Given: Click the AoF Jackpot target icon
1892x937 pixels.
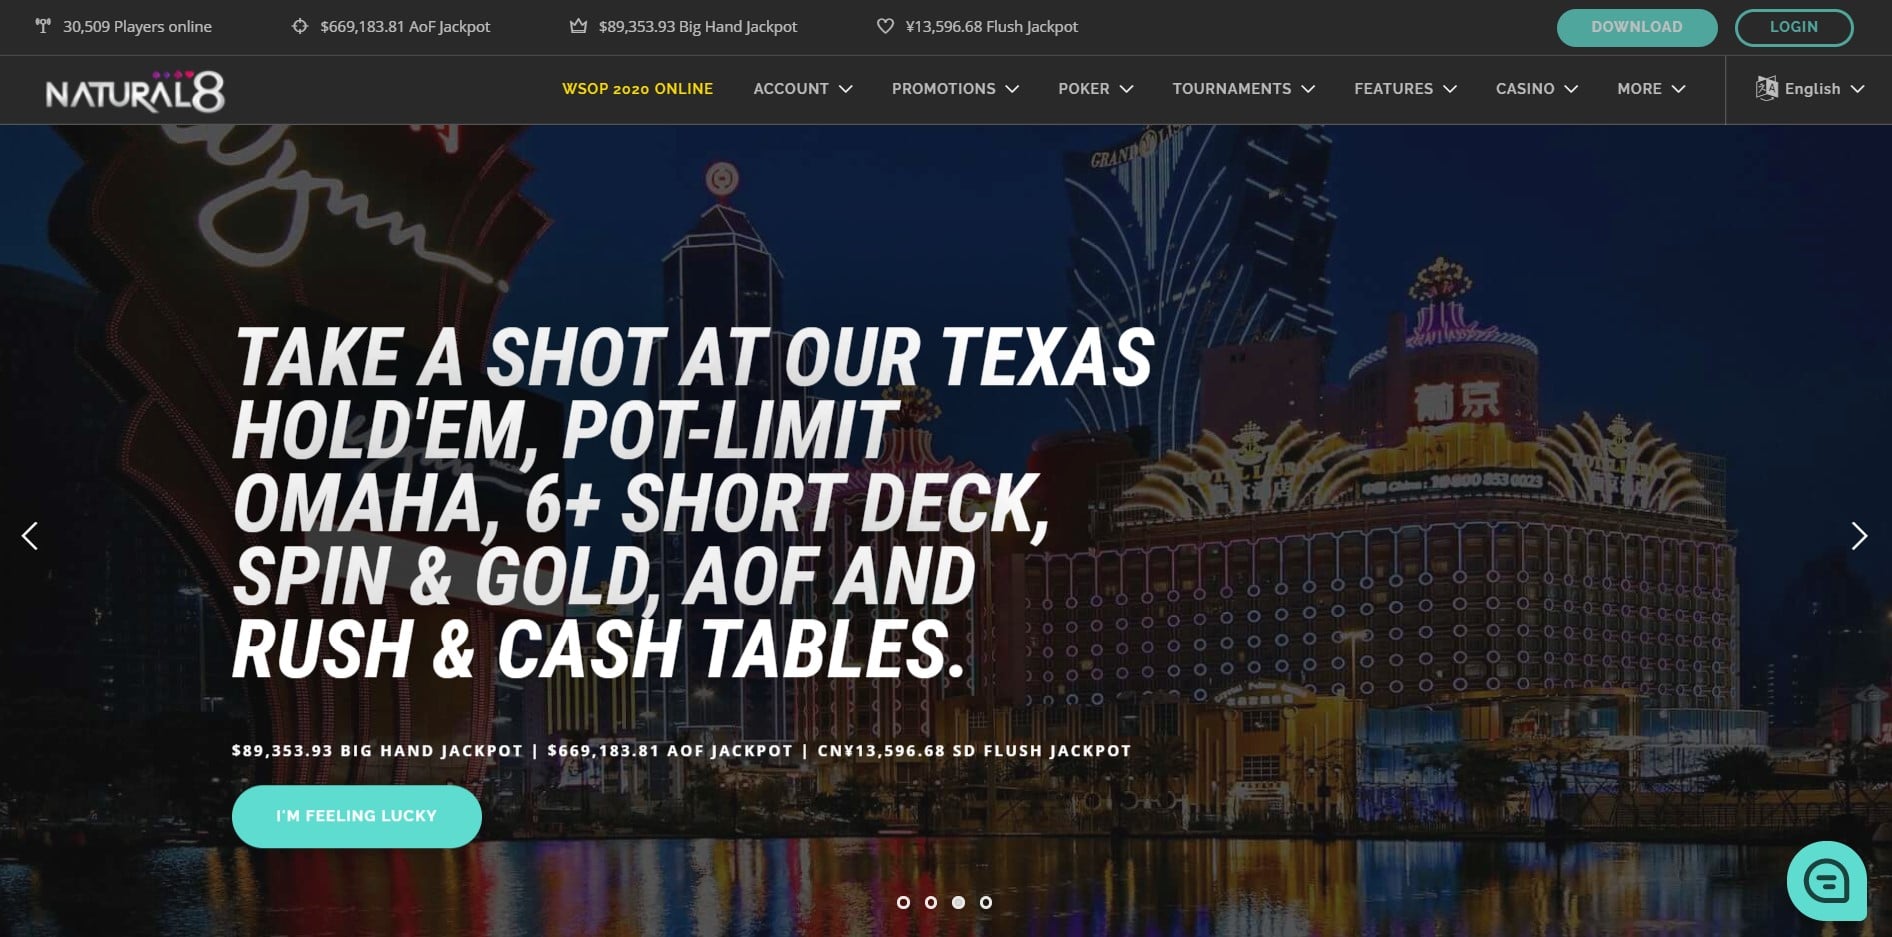Looking at the screenshot, I should click(300, 26).
